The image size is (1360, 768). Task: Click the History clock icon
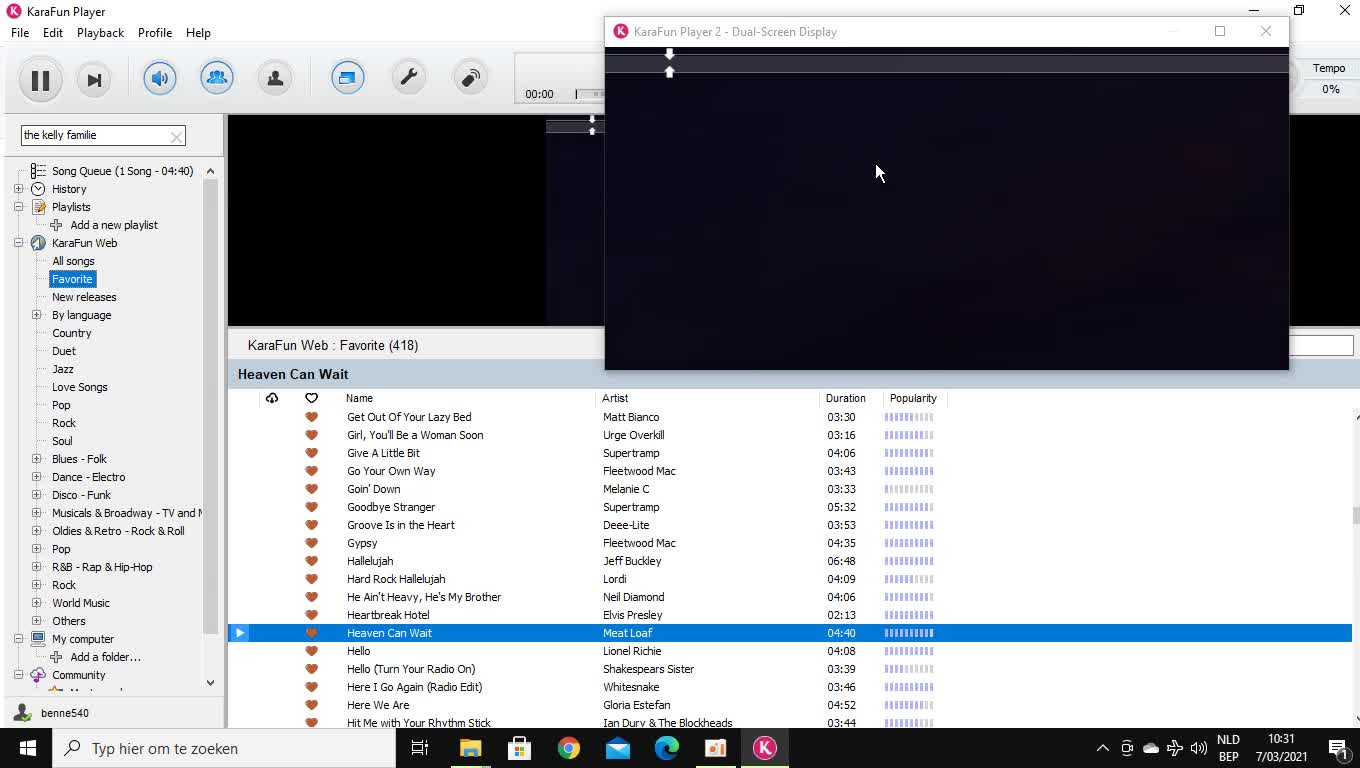coord(38,189)
